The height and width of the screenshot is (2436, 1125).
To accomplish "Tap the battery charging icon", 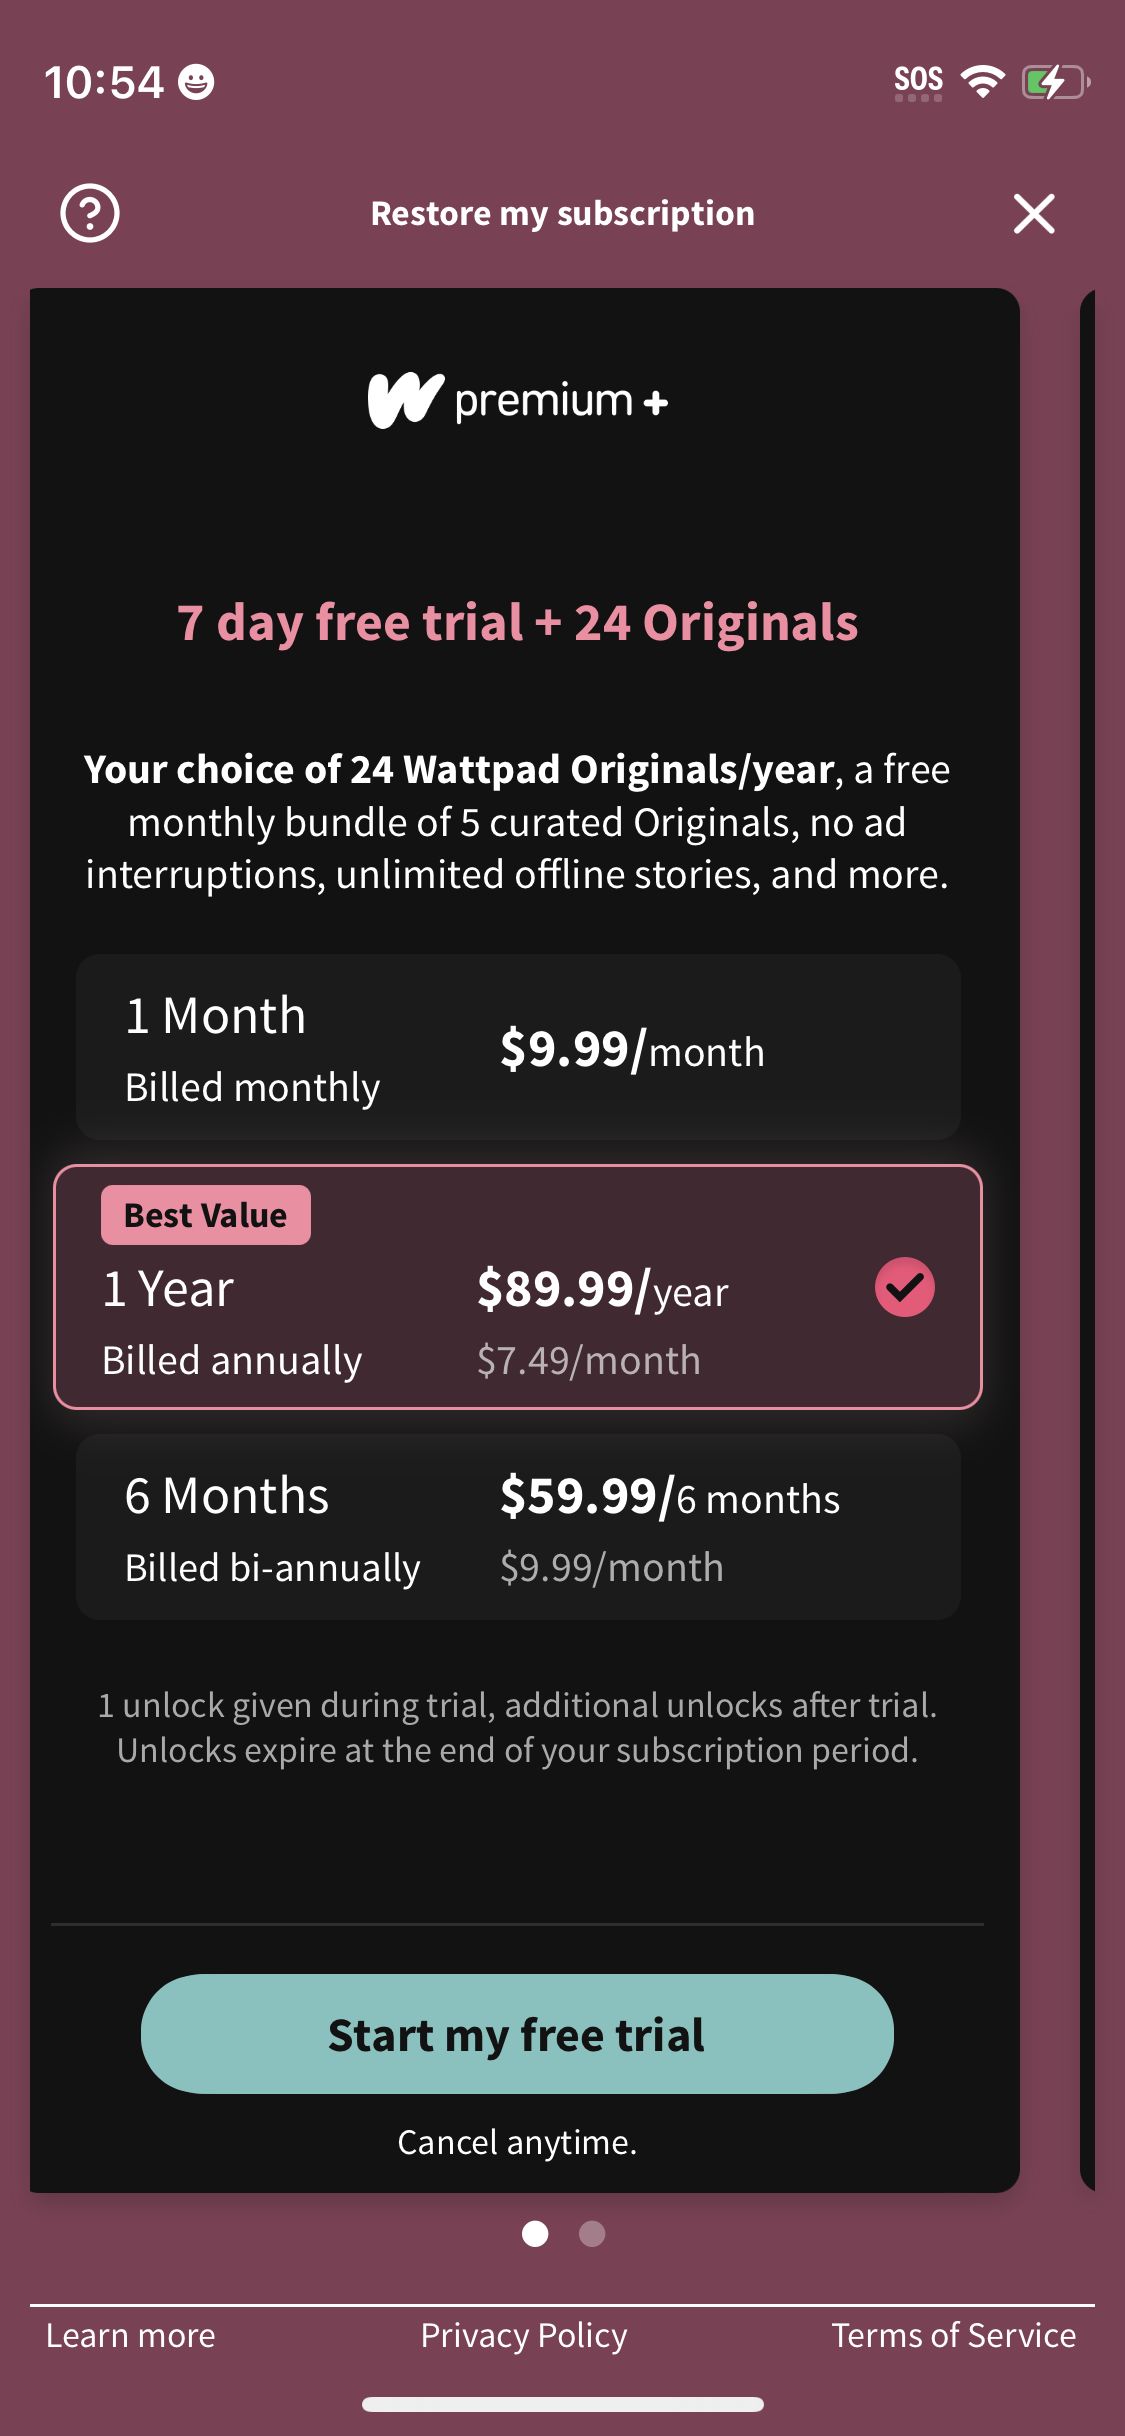I will click(x=1054, y=81).
